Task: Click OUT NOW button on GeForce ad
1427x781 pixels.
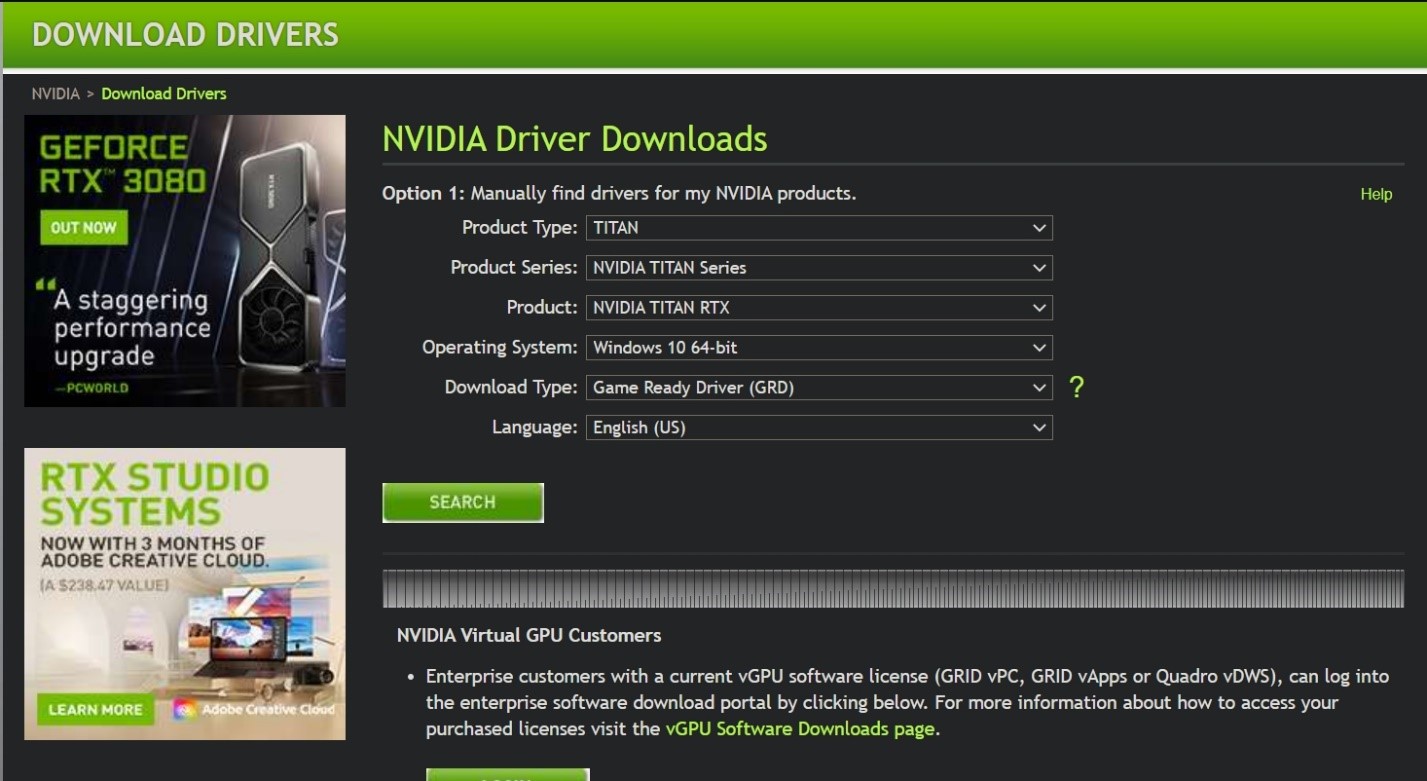Action: 84,228
